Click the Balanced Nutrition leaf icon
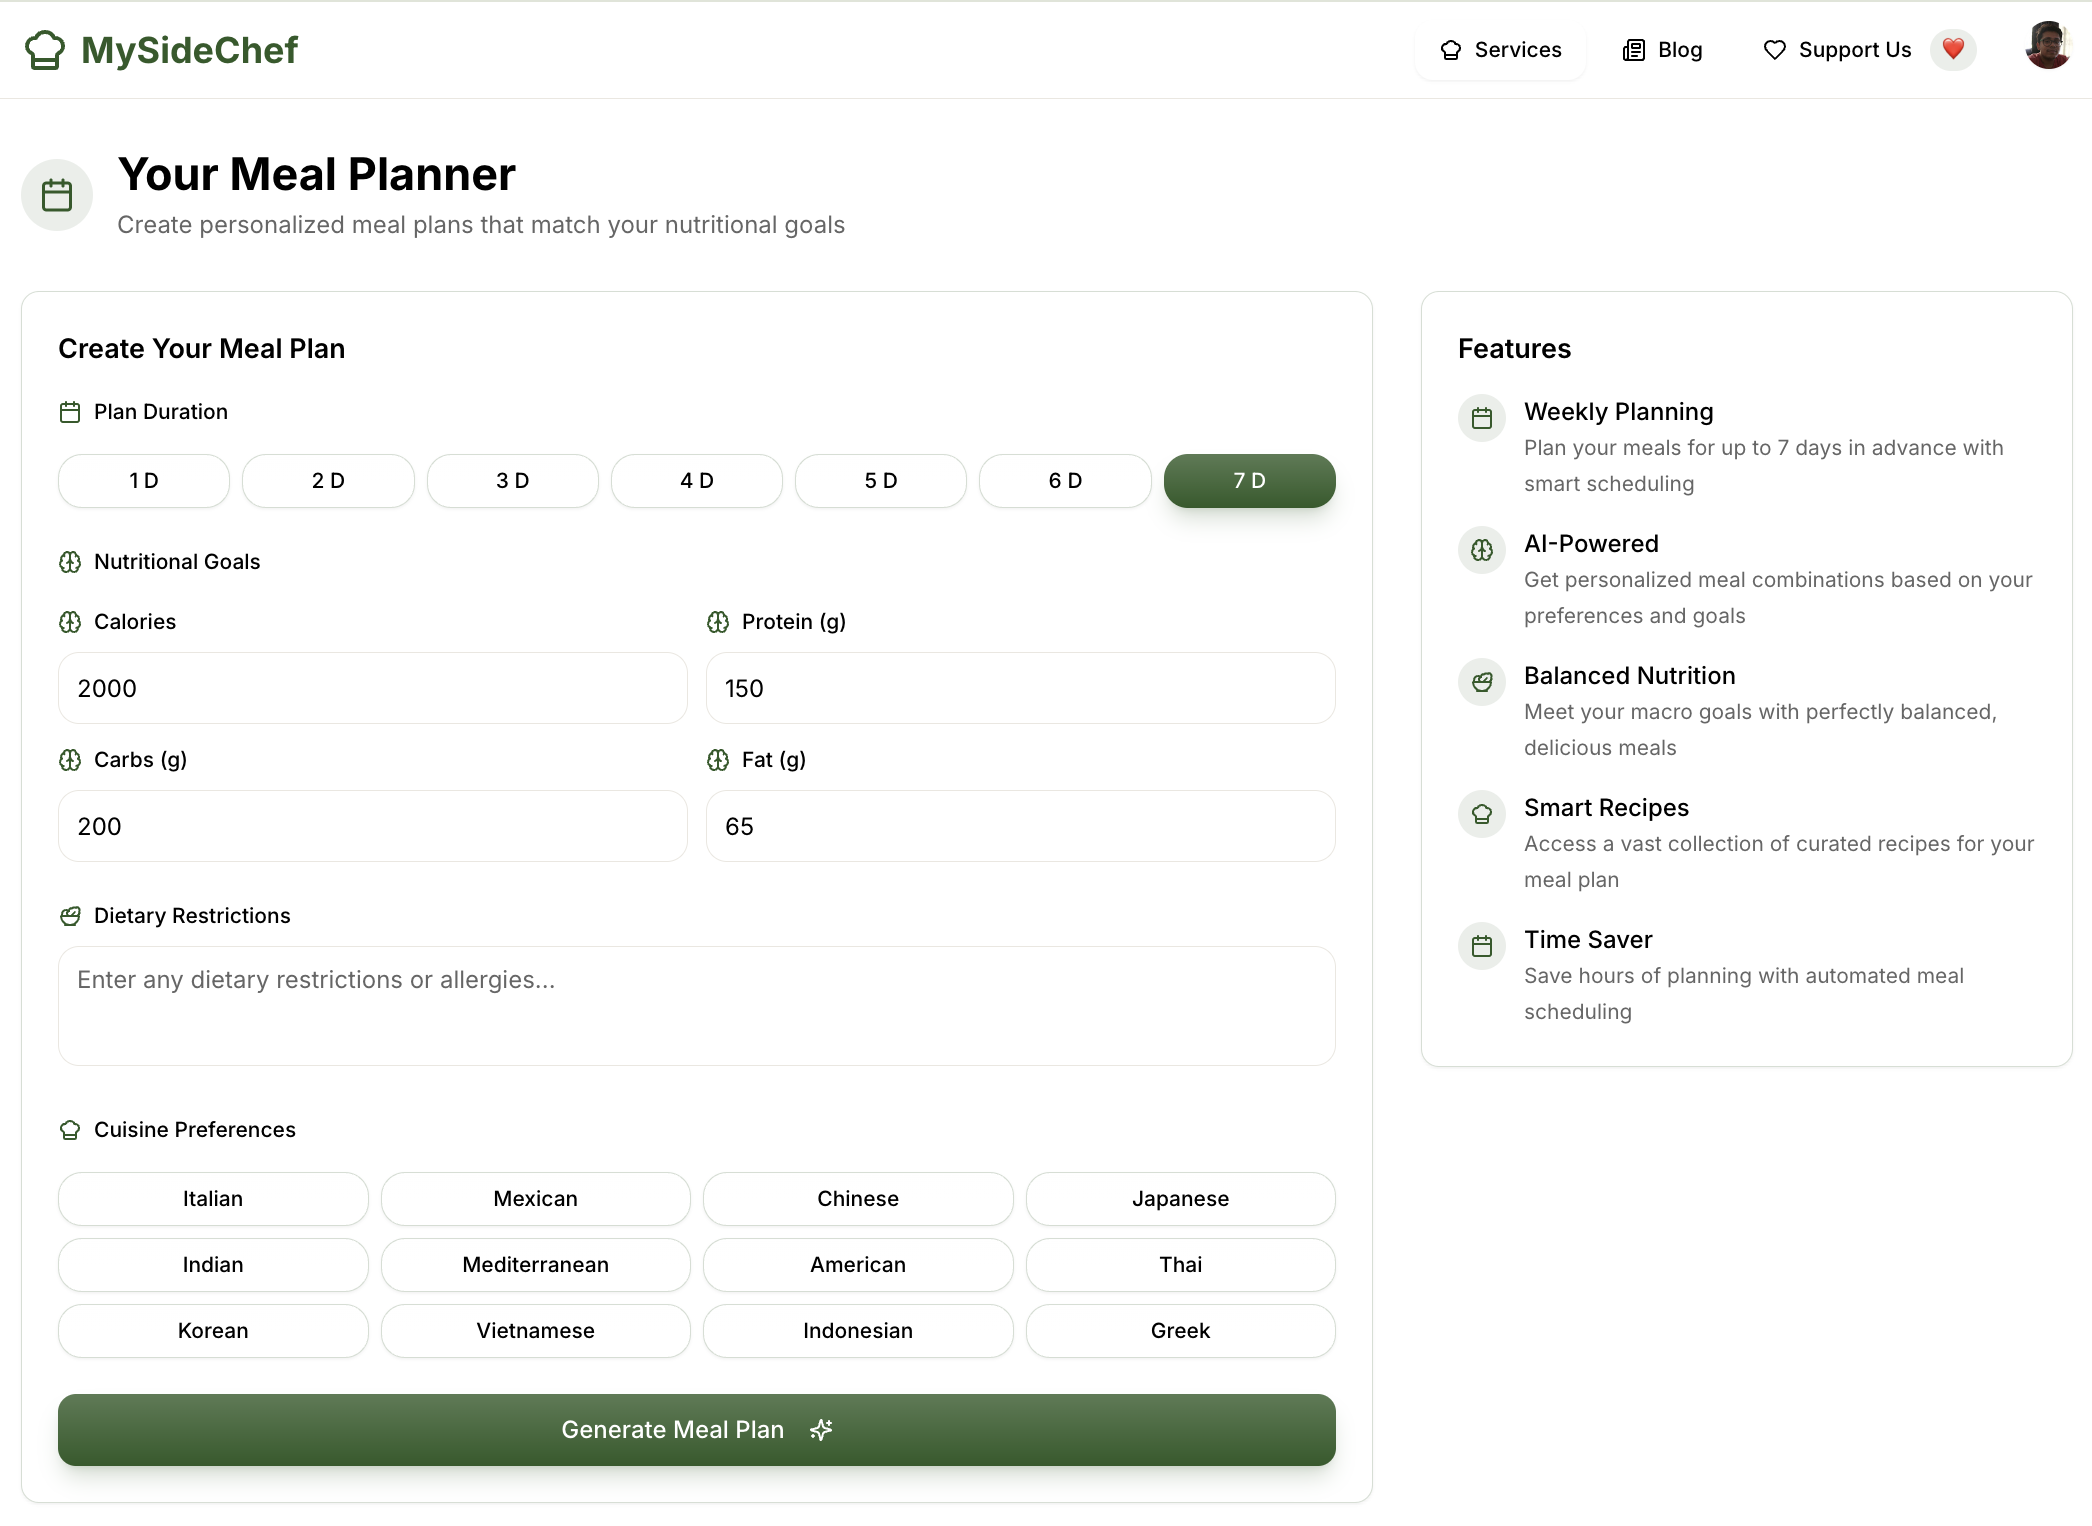The height and width of the screenshot is (1526, 2092). [x=1481, y=682]
